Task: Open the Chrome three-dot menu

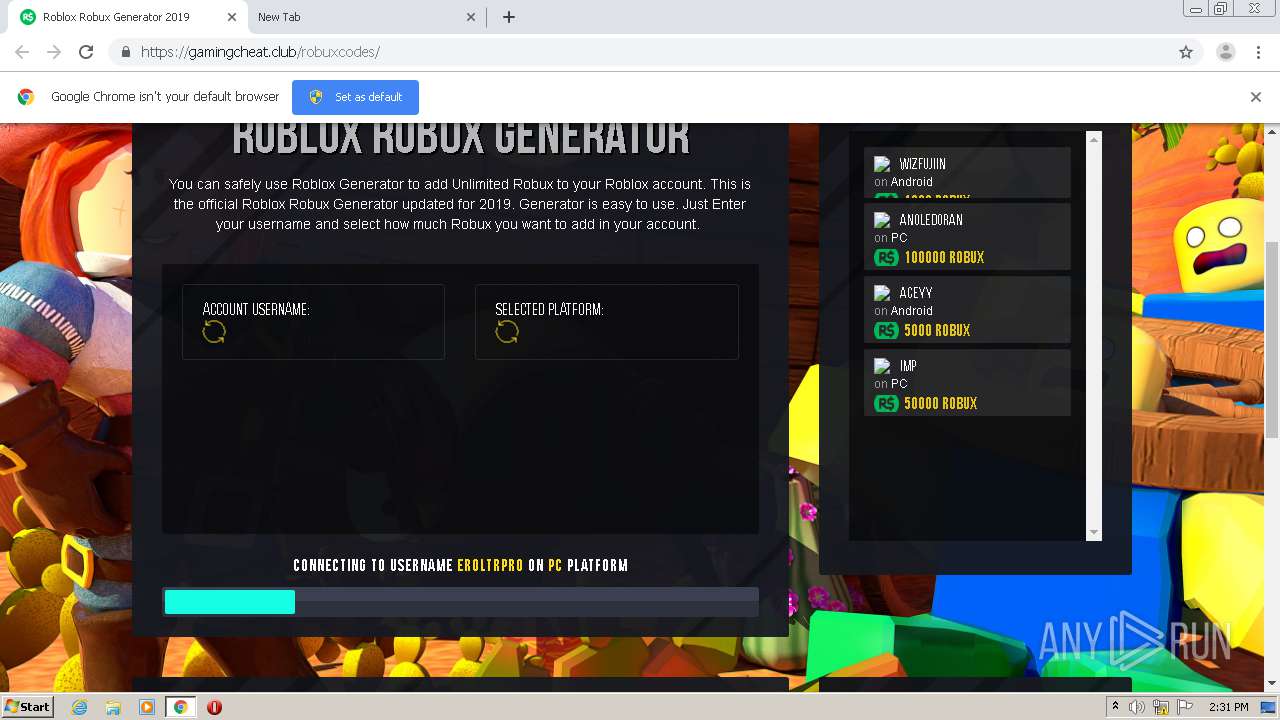Action: click(1259, 52)
